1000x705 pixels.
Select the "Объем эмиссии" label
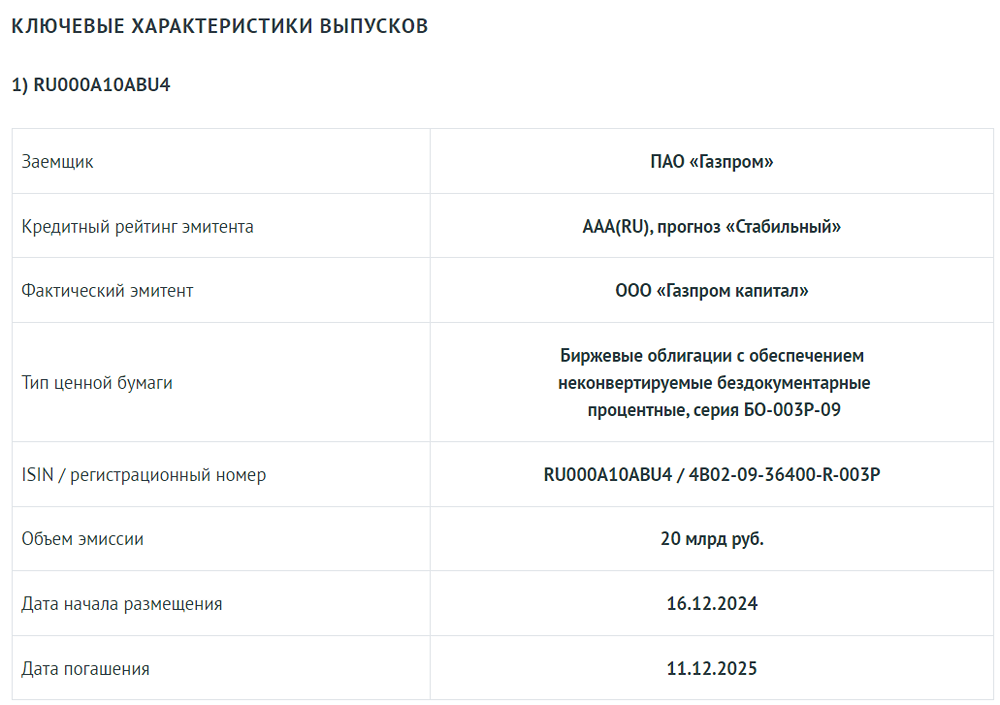pos(83,539)
